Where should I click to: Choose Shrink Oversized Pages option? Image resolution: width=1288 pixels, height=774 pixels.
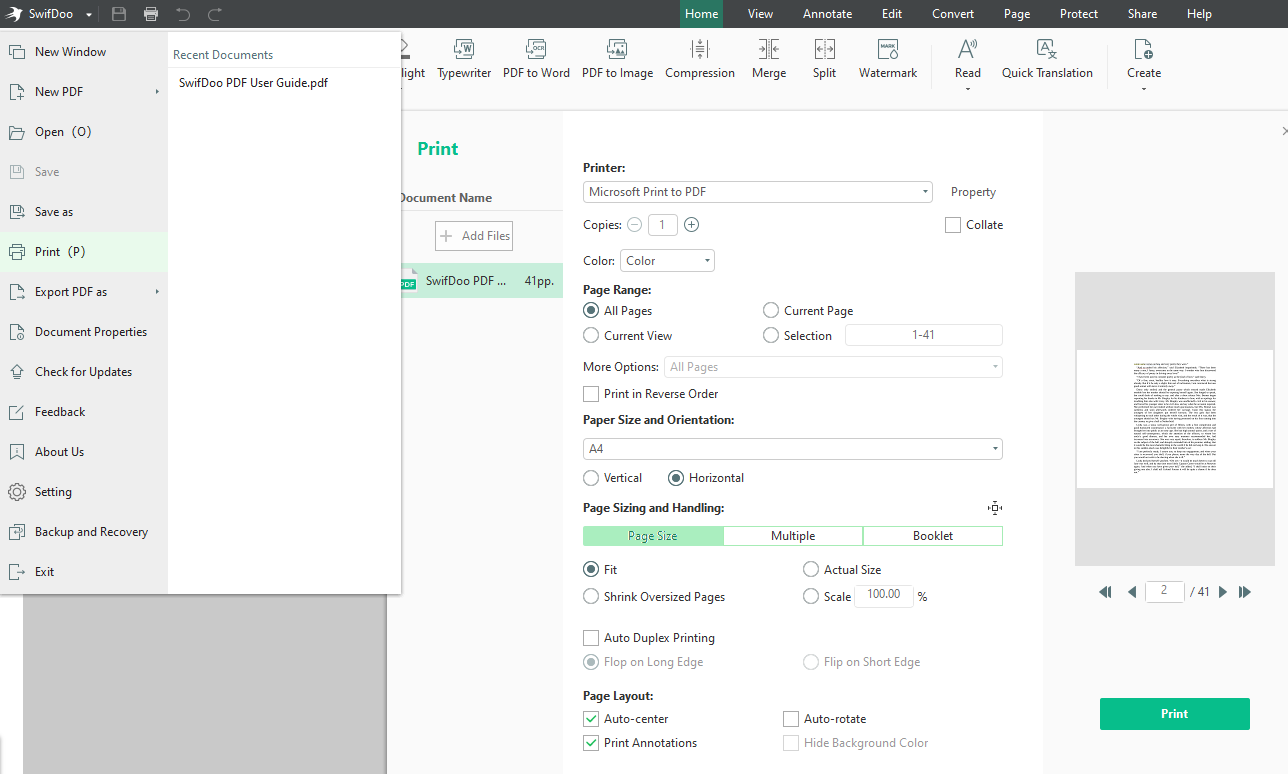tap(591, 597)
